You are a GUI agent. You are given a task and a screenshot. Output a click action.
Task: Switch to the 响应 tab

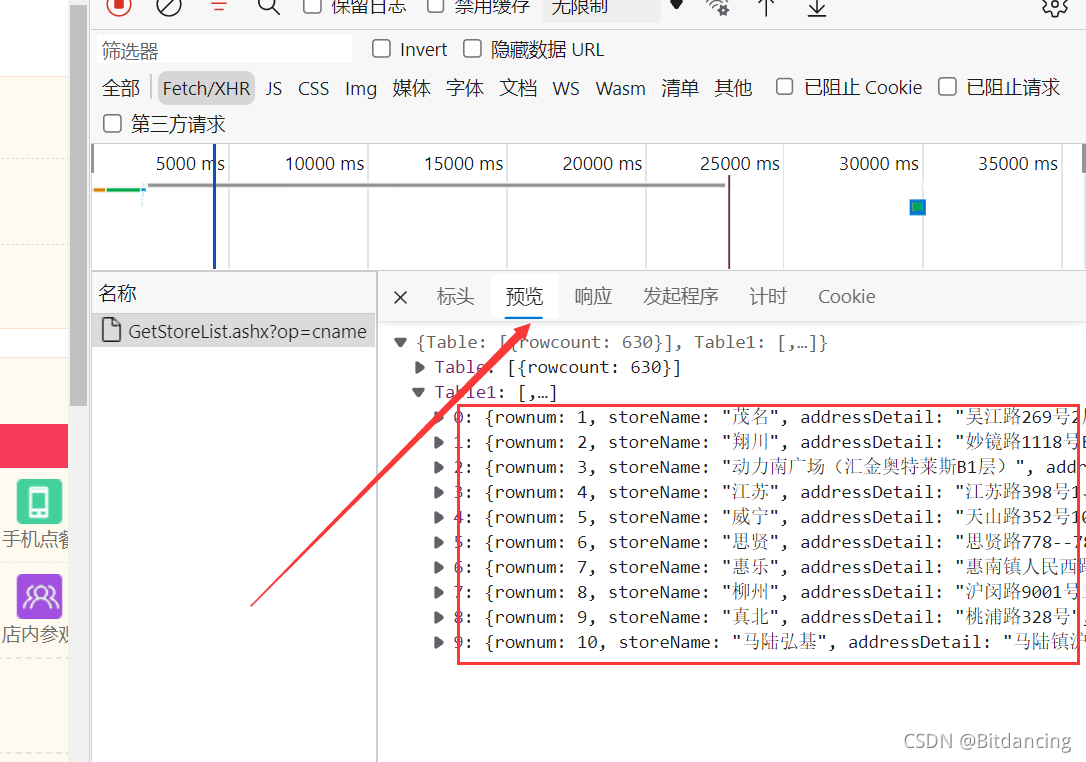(x=593, y=297)
